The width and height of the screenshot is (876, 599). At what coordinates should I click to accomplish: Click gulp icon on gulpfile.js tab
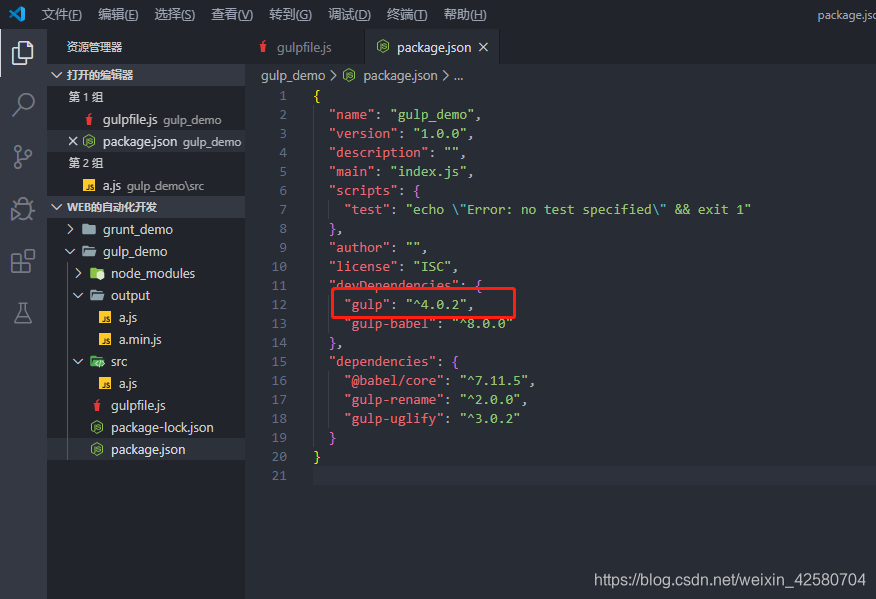[x=263, y=47]
